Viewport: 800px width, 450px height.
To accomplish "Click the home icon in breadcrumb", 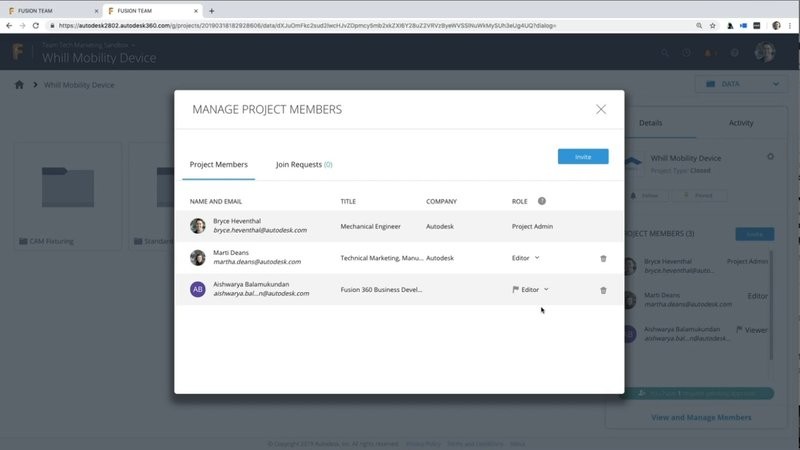I will 19,85.
